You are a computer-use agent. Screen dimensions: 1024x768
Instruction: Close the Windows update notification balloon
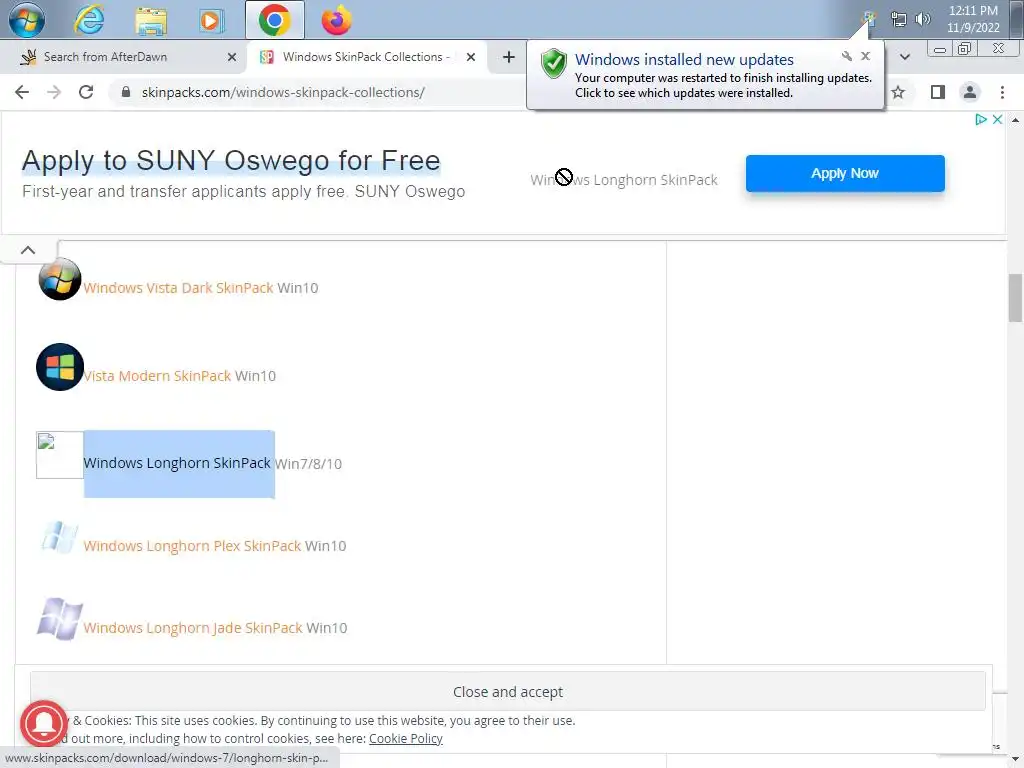[x=865, y=56]
